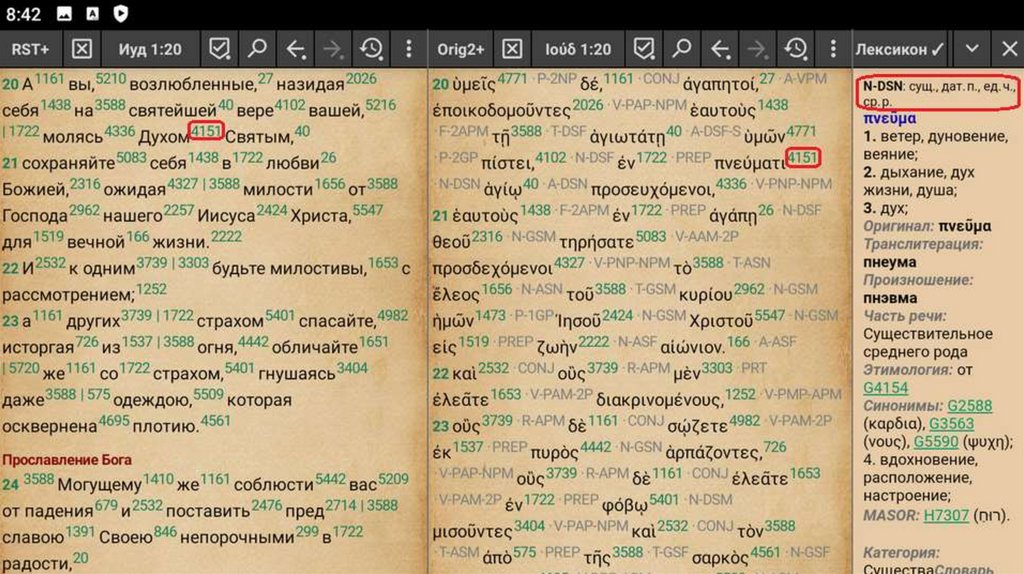Screen dimensions: 1024x574
Task: Open search in the RST+ pane
Action: coord(257,49)
